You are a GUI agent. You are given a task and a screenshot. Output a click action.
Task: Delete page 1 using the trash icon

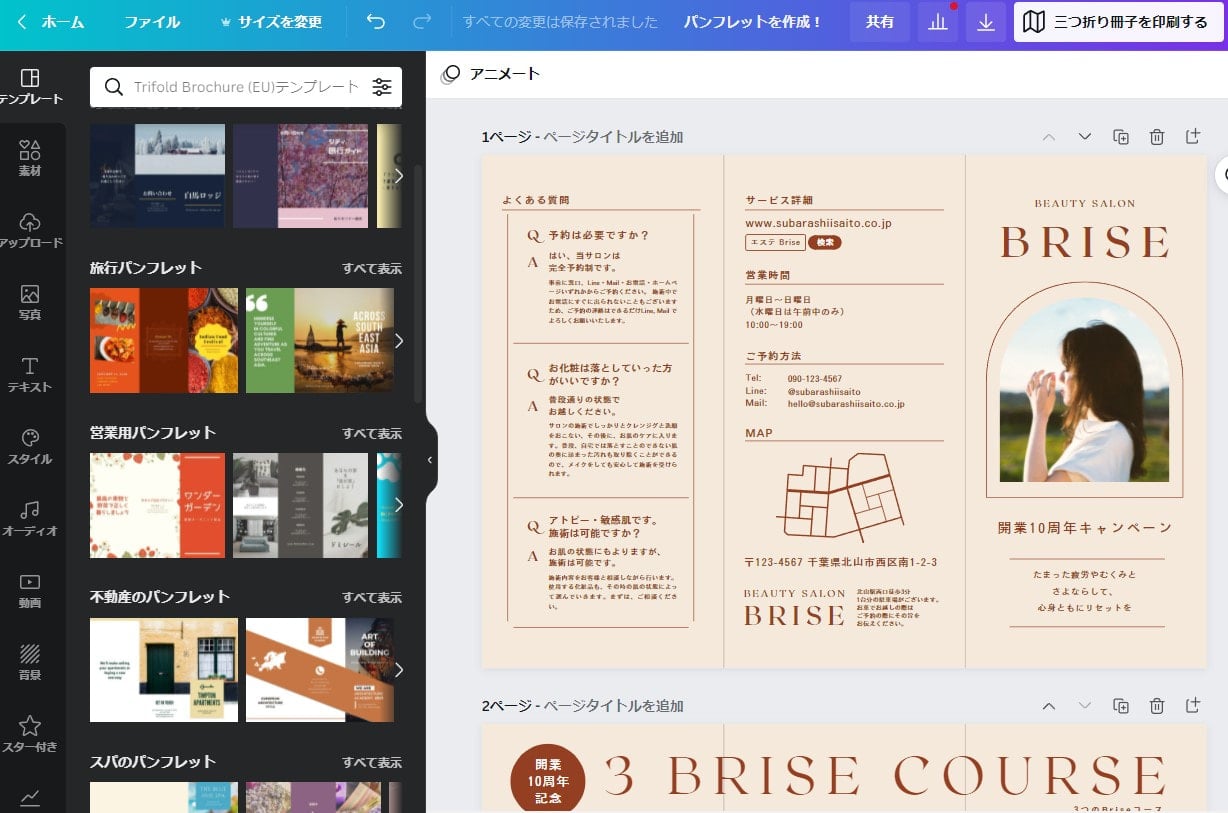[1156, 136]
